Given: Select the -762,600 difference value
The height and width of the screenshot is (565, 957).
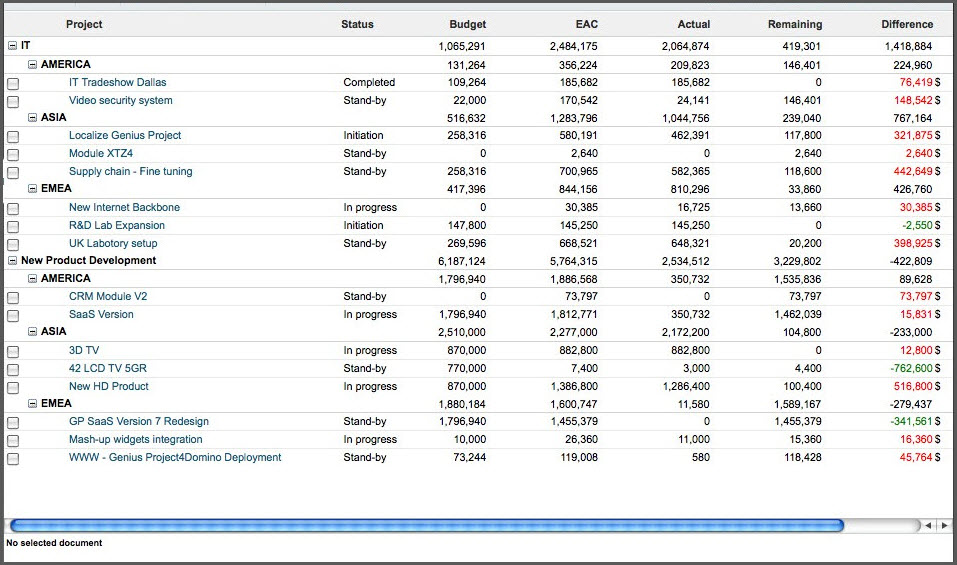Looking at the screenshot, I should (x=911, y=368).
